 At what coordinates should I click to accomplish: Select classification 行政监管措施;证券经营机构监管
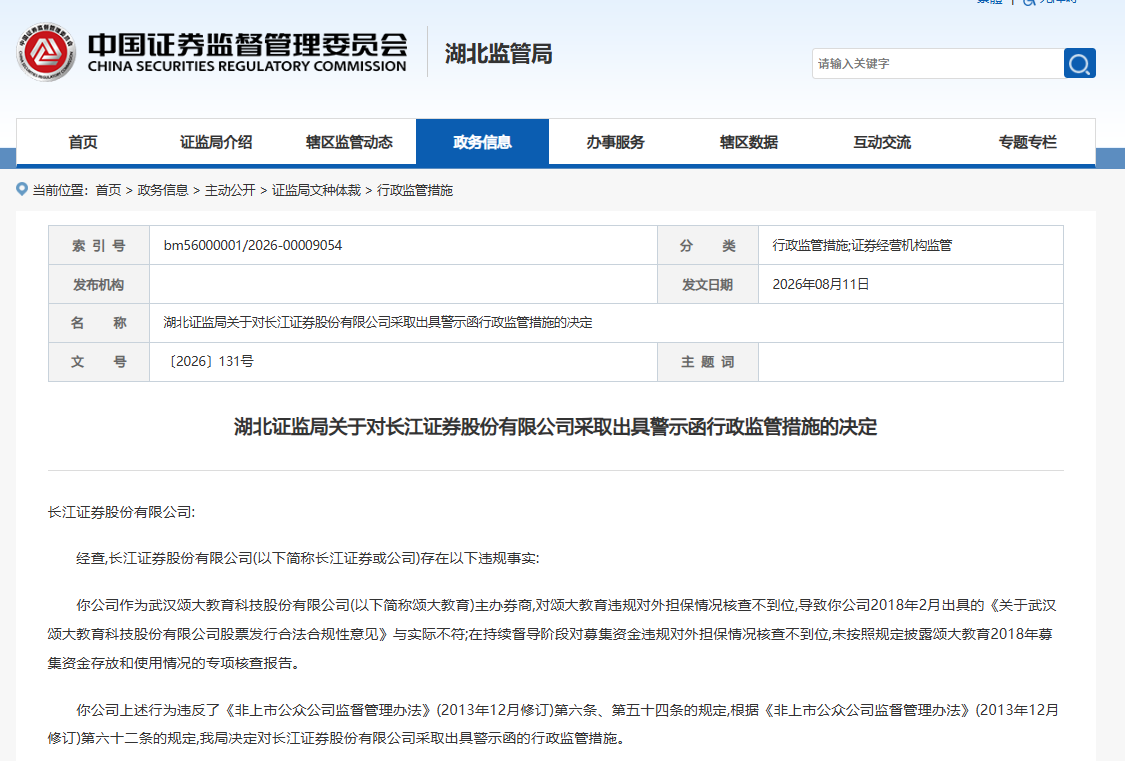(x=862, y=245)
